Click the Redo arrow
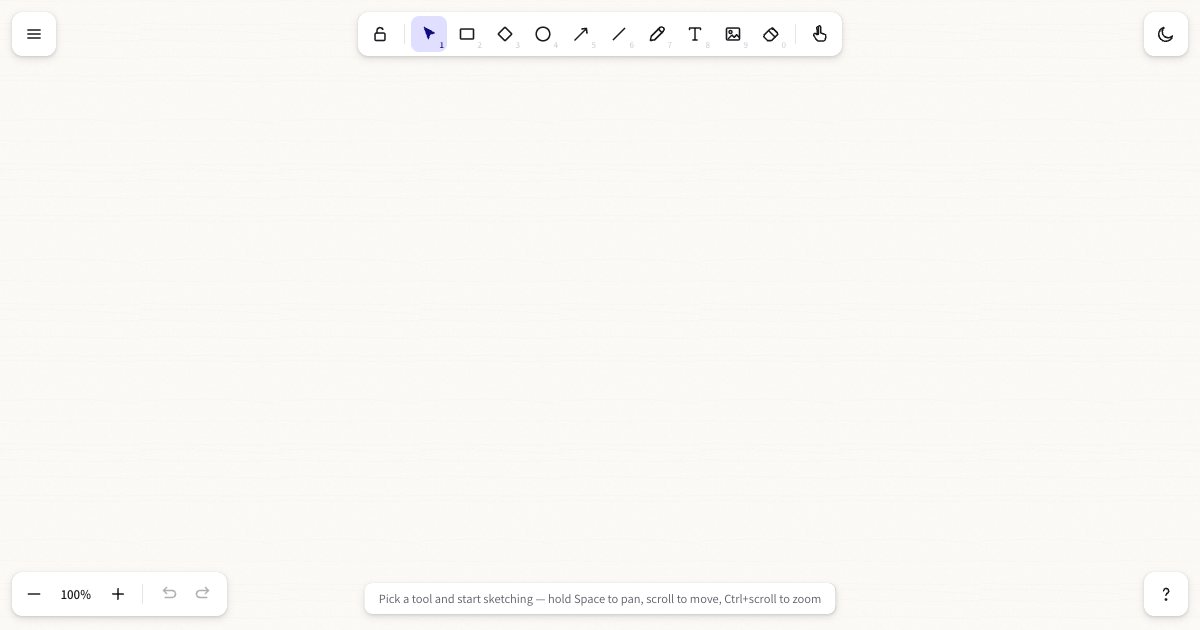This screenshot has height=630, width=1200. [203, 594]
